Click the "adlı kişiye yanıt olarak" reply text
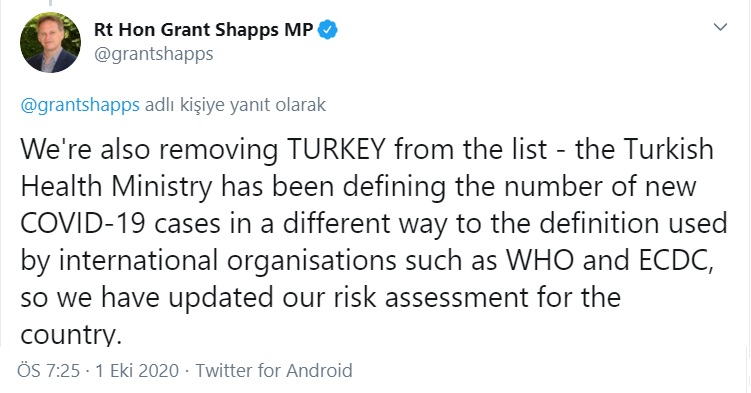The image size is (751, 393). pyautogui.click(x=235, y=105)
